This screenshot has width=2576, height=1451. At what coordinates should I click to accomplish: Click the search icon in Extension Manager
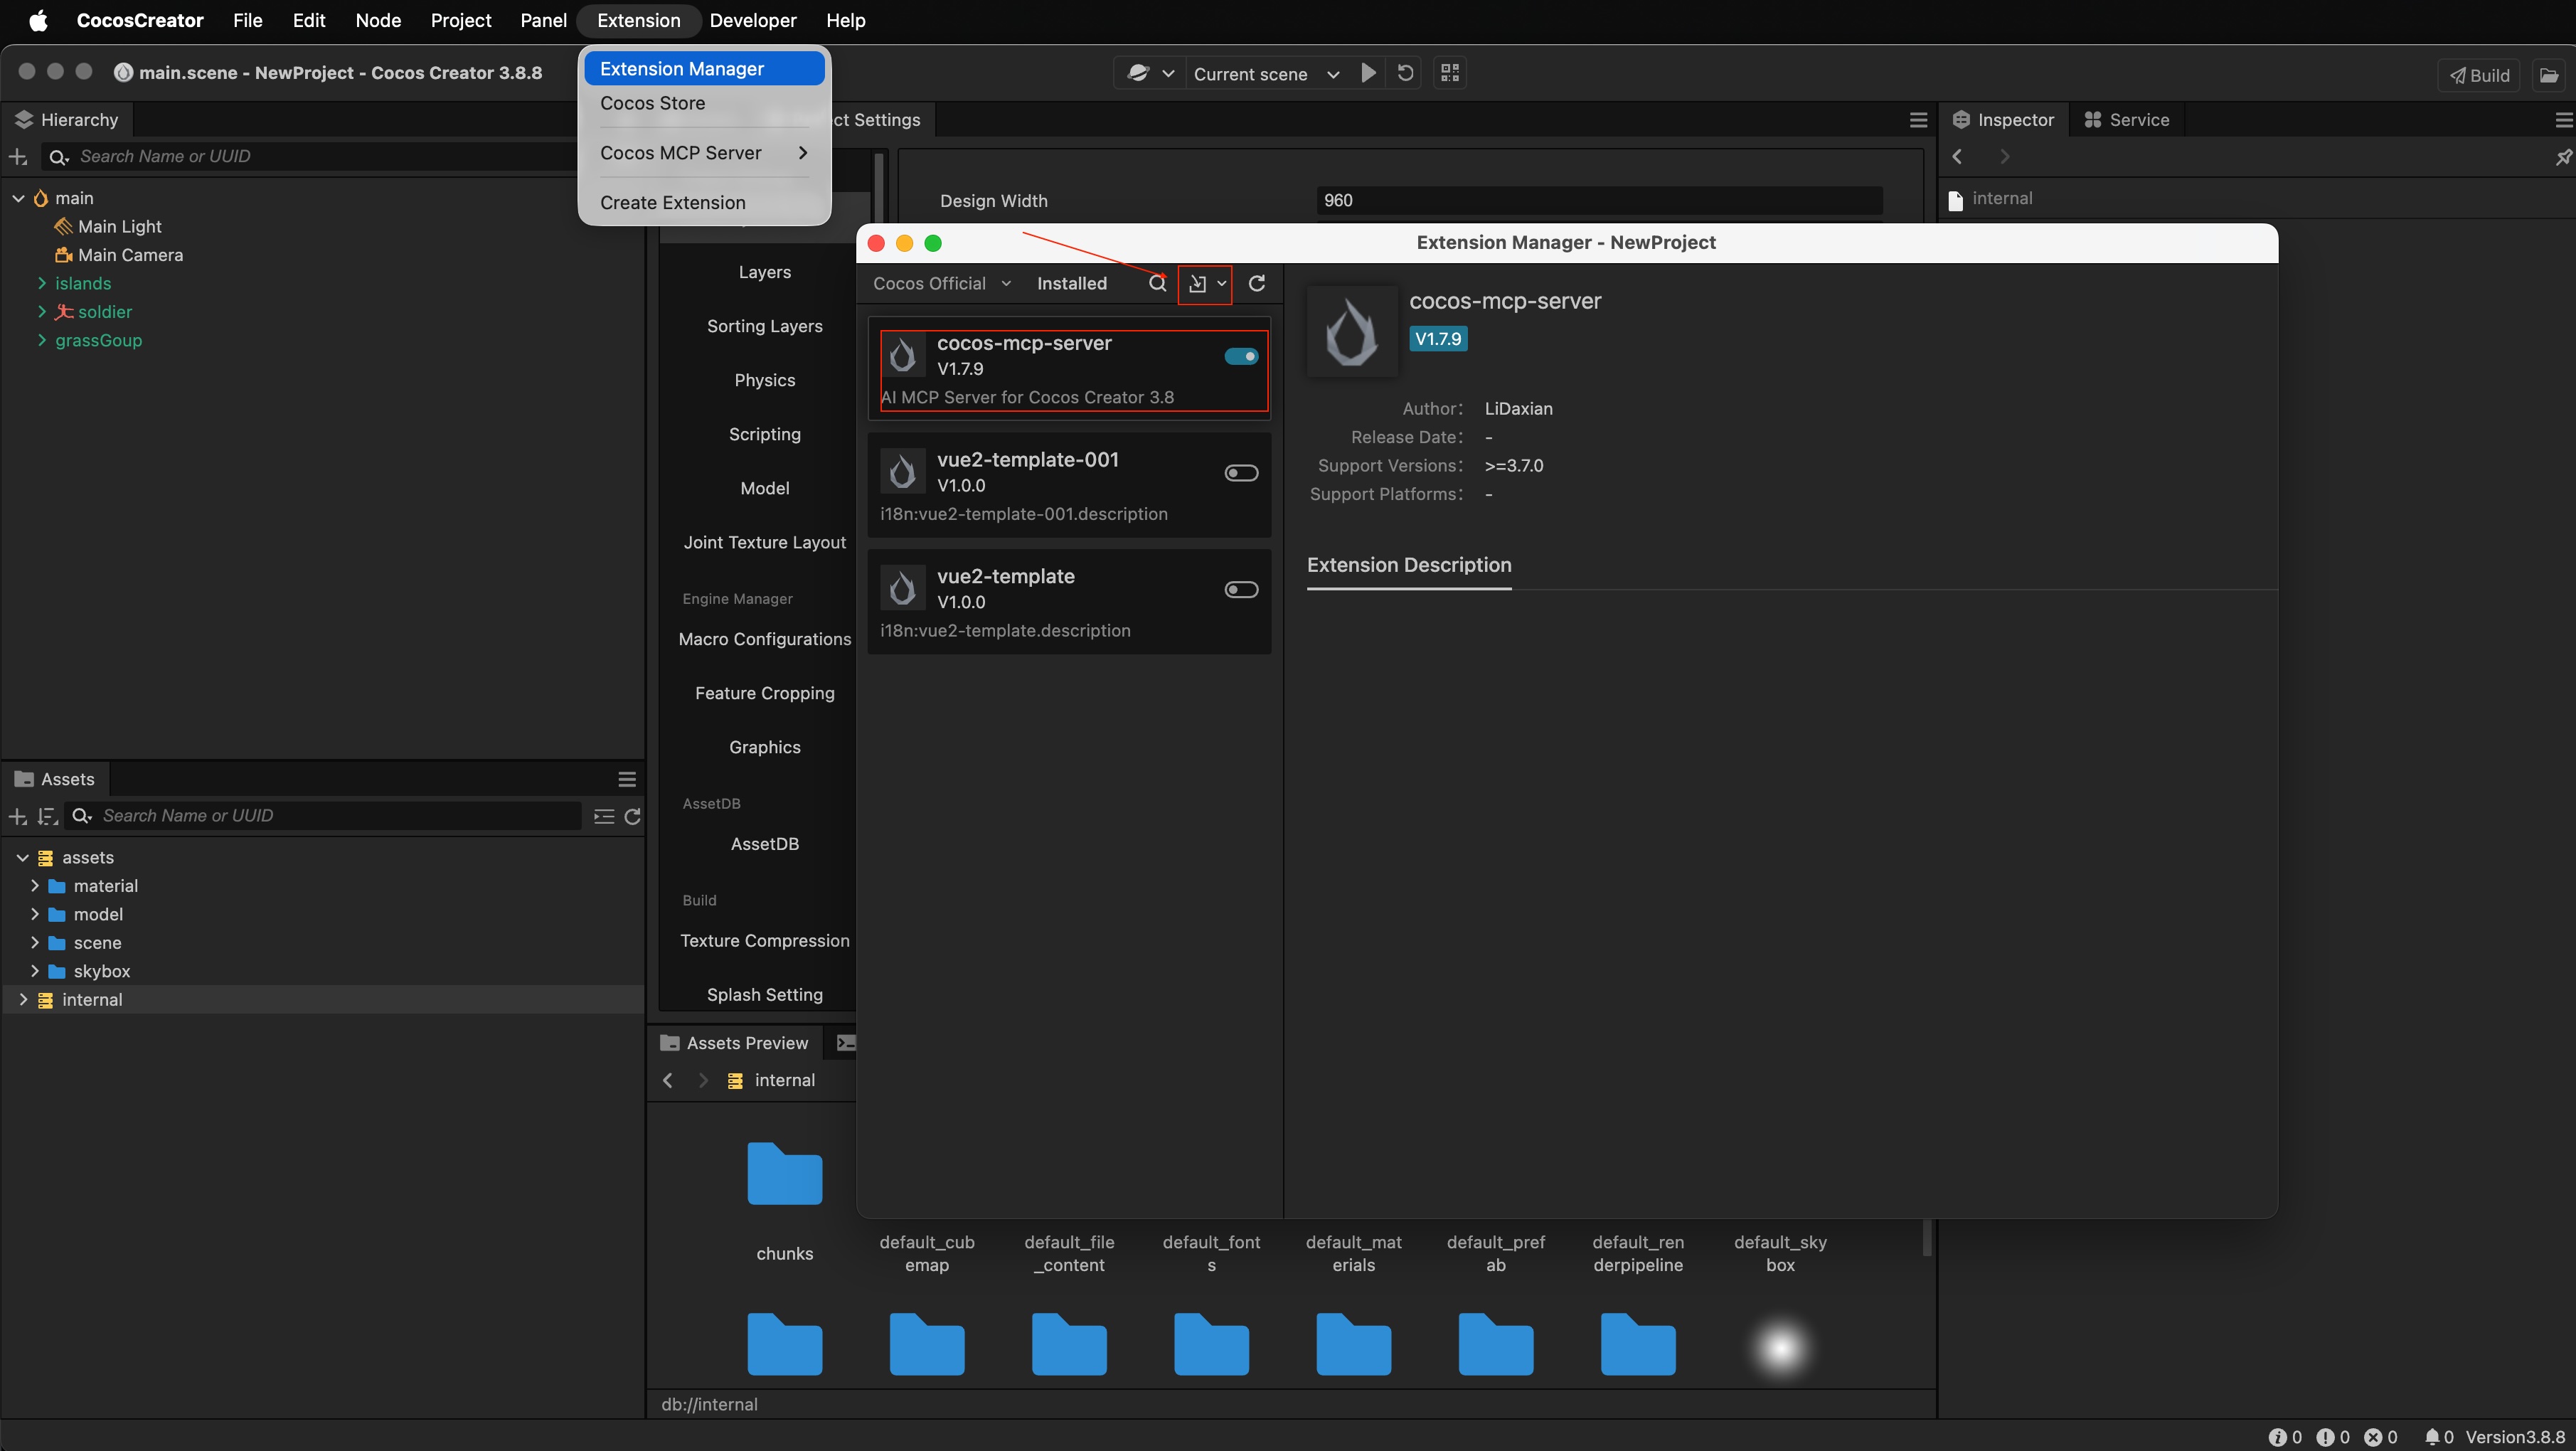pos(1157,284)
